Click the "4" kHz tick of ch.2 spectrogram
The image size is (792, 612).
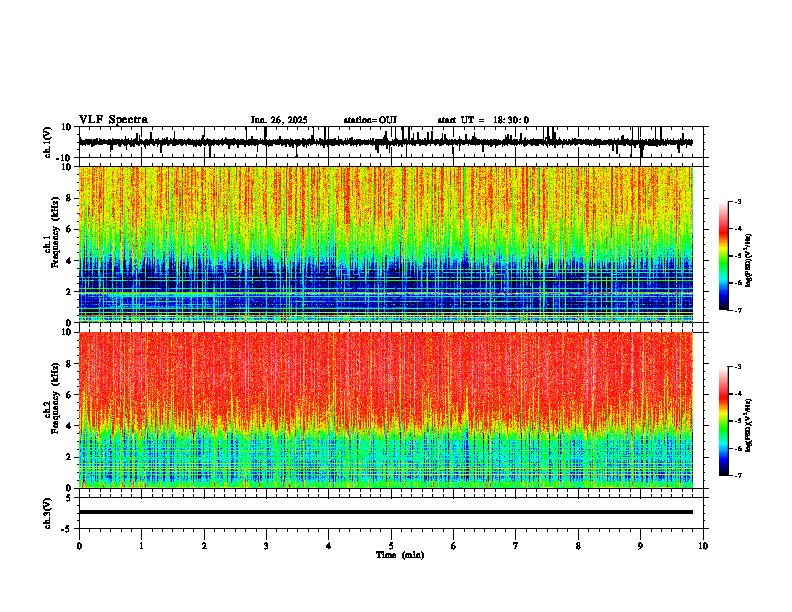click(x=70, y=426)
